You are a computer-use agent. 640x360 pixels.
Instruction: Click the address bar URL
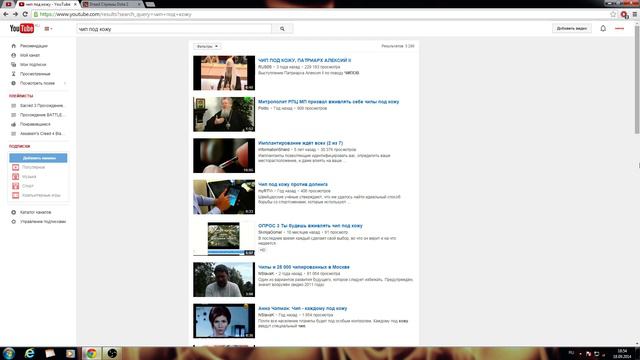point(116,14)
